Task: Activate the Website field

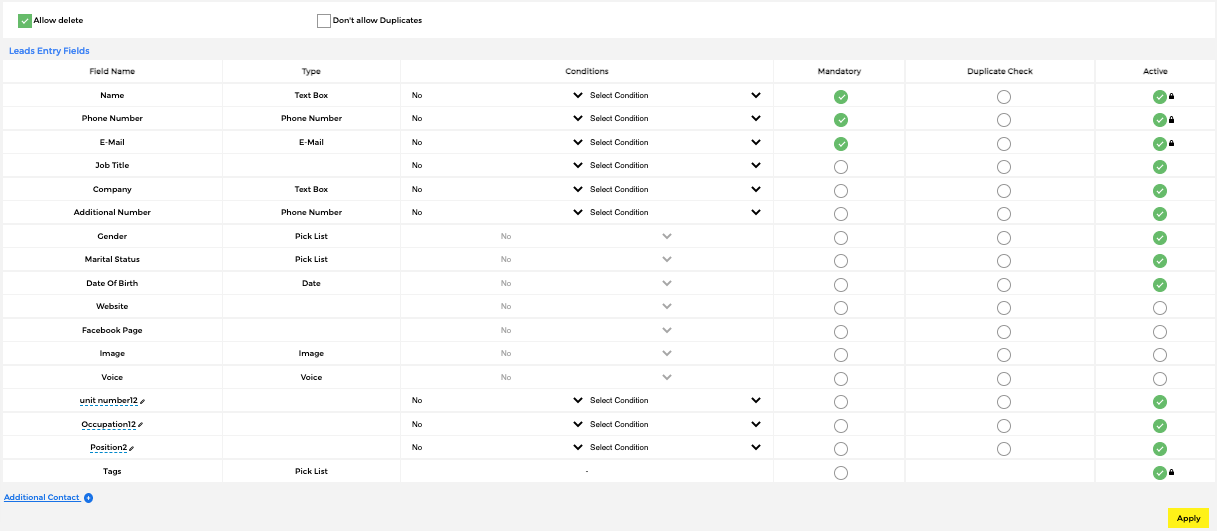Action: 1159,308
